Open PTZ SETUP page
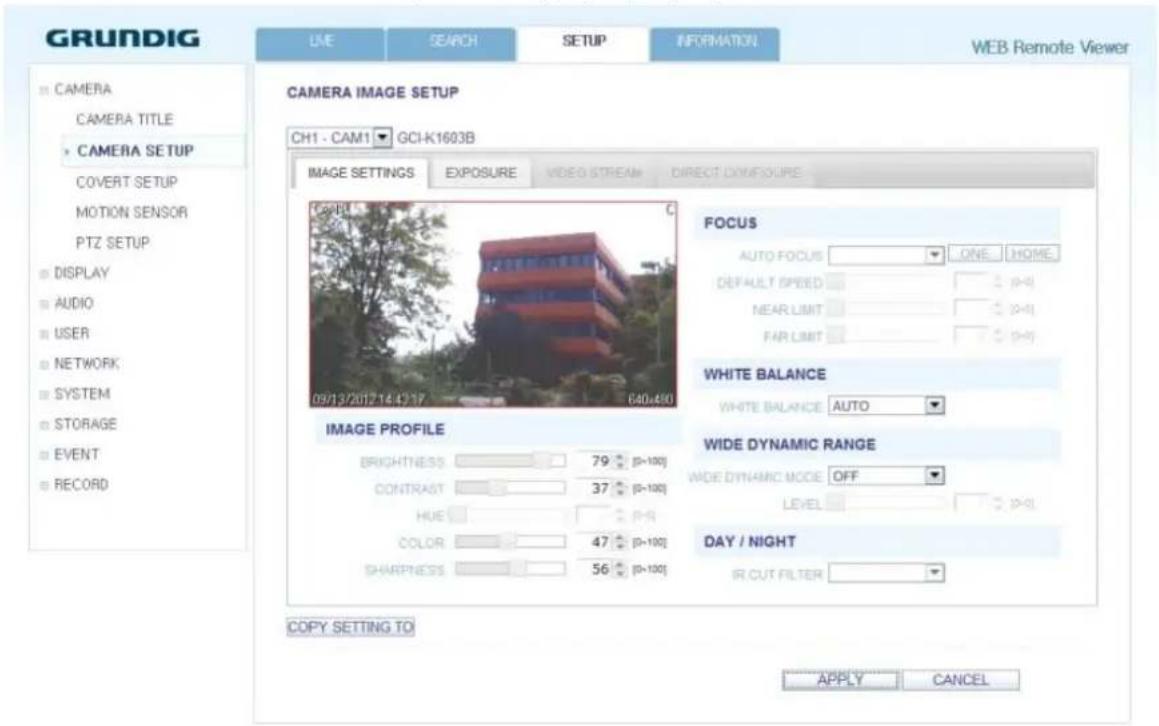The image size is (1159, 726). coord(112,243)
